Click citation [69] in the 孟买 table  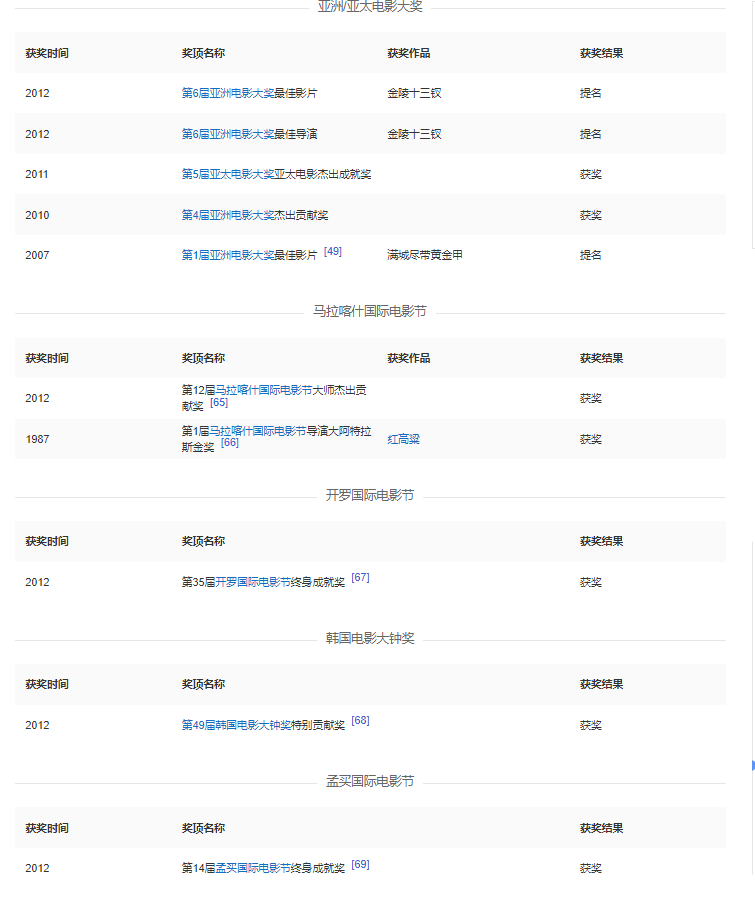click(360, 864)
